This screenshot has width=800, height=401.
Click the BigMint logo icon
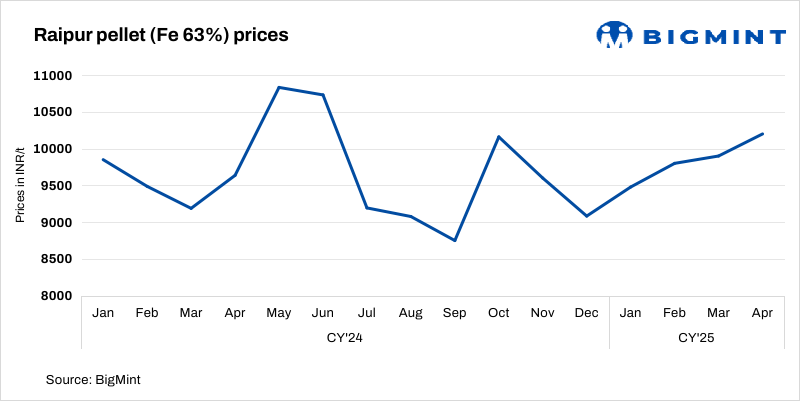click(615, 35)
